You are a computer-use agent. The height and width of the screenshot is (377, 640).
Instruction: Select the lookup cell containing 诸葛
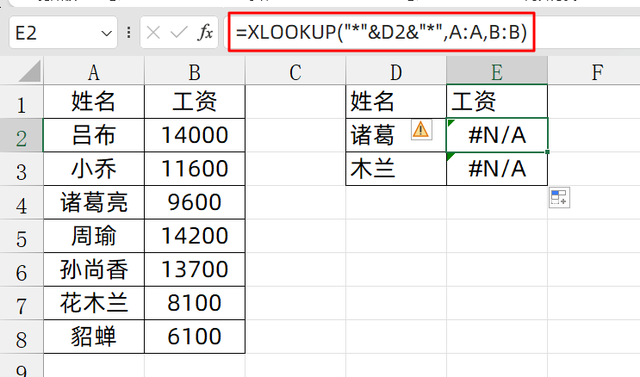396,135
